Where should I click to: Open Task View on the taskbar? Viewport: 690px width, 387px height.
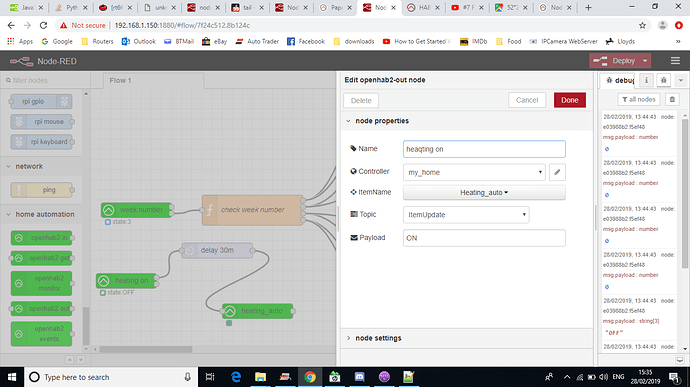click(x=210, y=377)
